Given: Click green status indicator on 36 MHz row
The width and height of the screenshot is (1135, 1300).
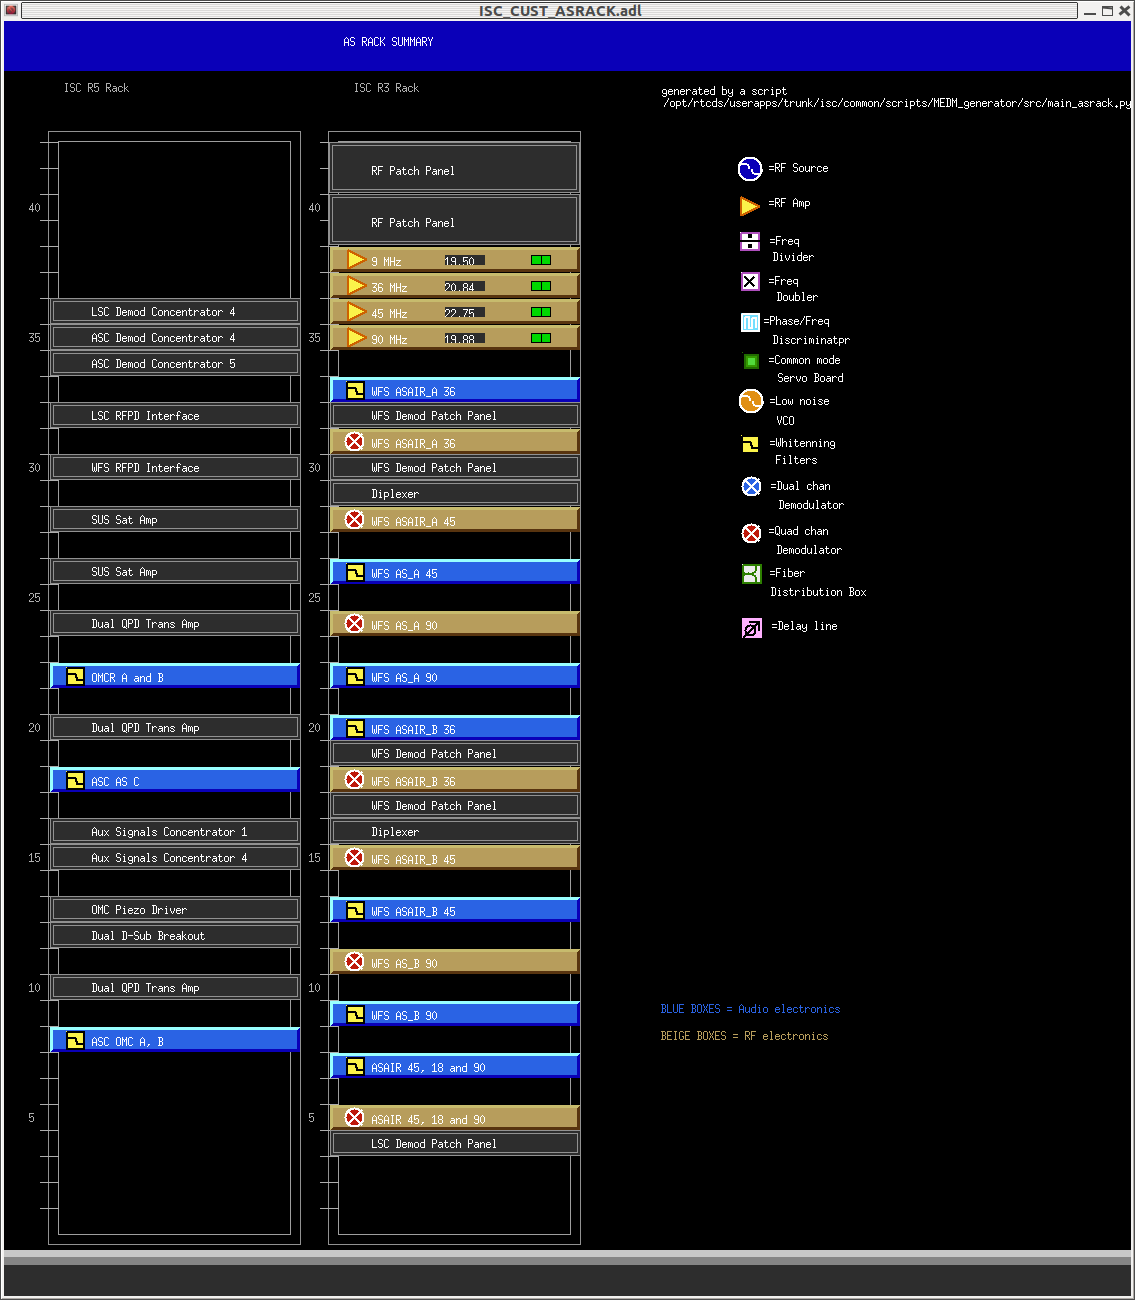Looking at the screenshot, I should coord(541,286).
